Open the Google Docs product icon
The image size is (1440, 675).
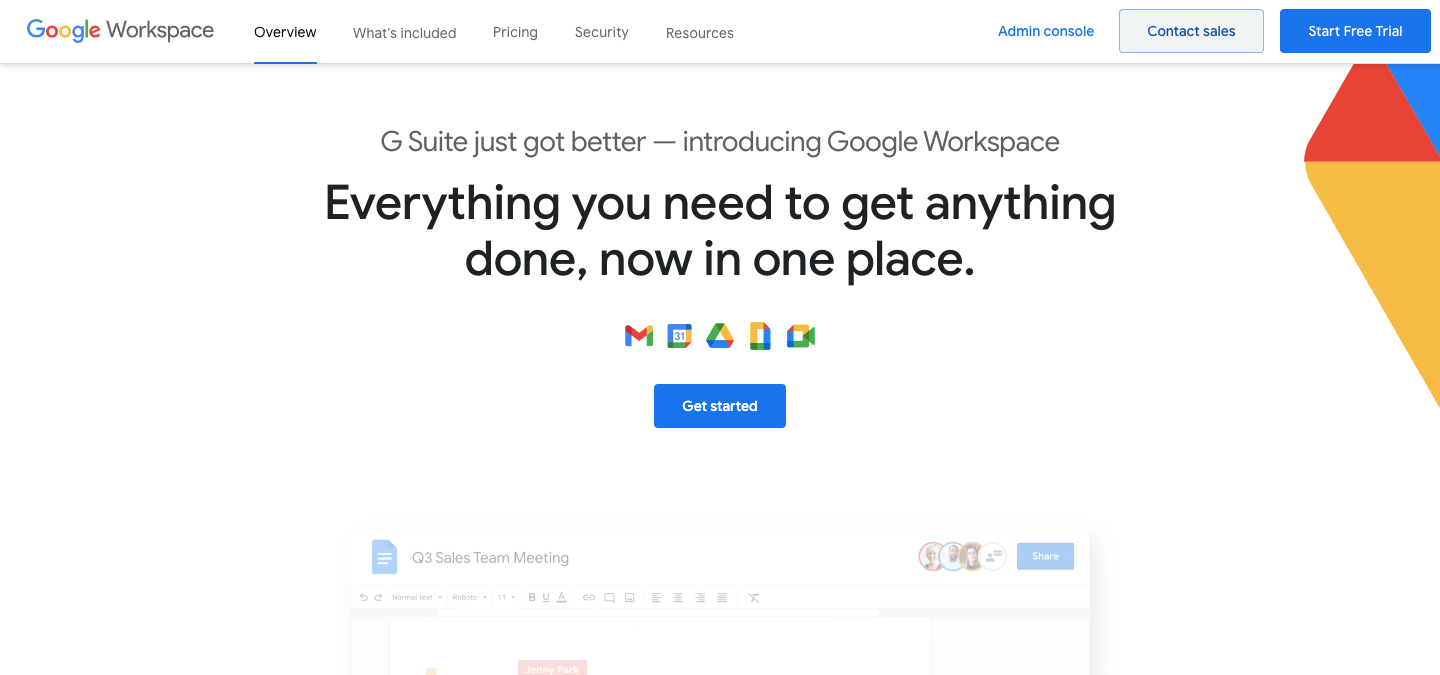coord(760,336)
